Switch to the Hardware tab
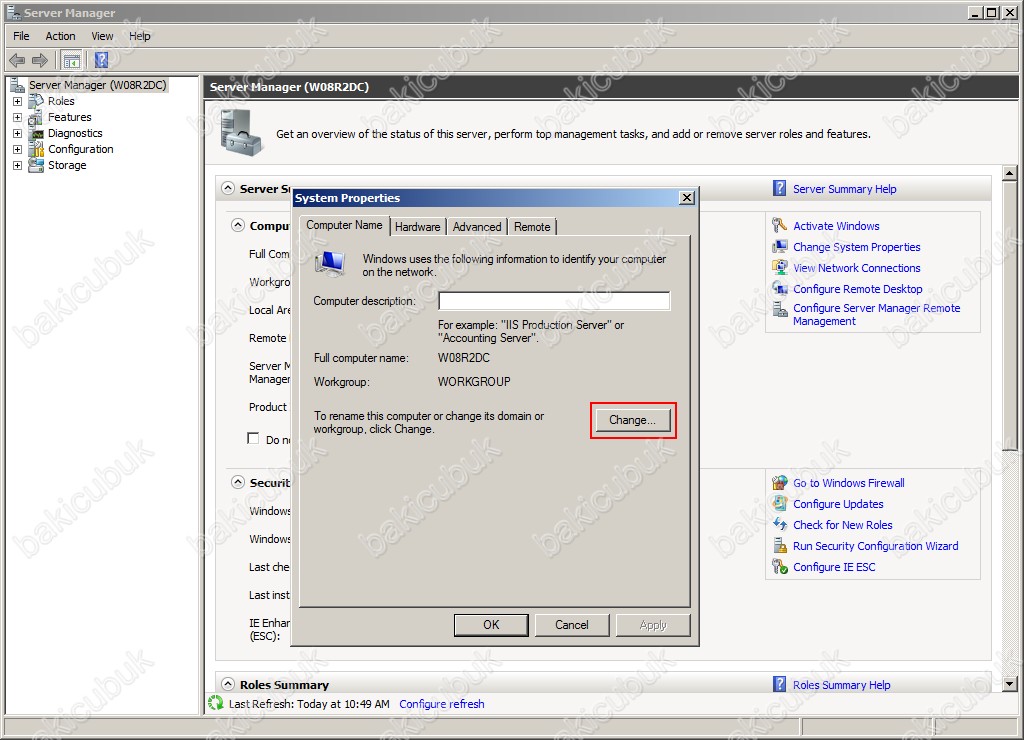The width and height of the screenshot is (1024, 740). pyautogui.click(x=417, y=227)
